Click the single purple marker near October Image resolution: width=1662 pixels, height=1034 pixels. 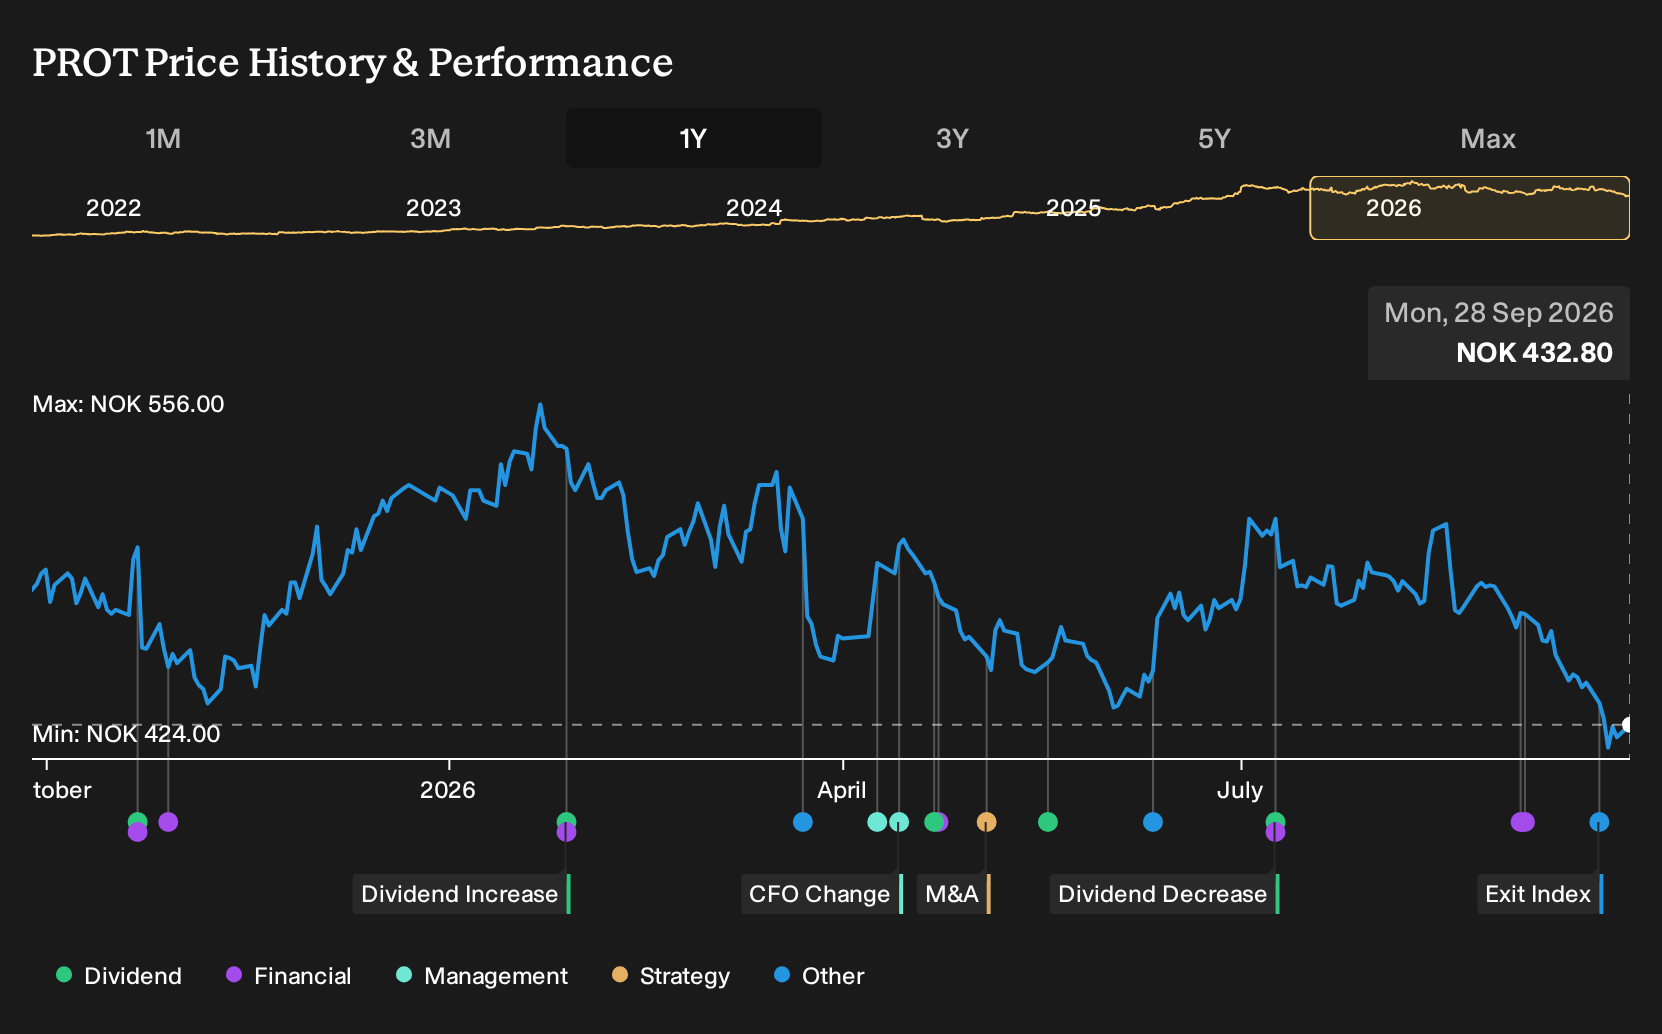pyautogui.click(x=168, y=822)
